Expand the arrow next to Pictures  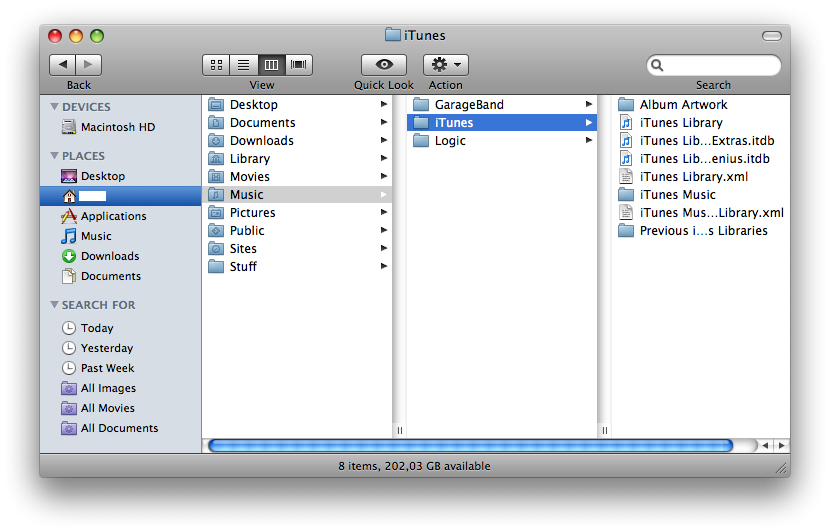[x=384, y=212]
